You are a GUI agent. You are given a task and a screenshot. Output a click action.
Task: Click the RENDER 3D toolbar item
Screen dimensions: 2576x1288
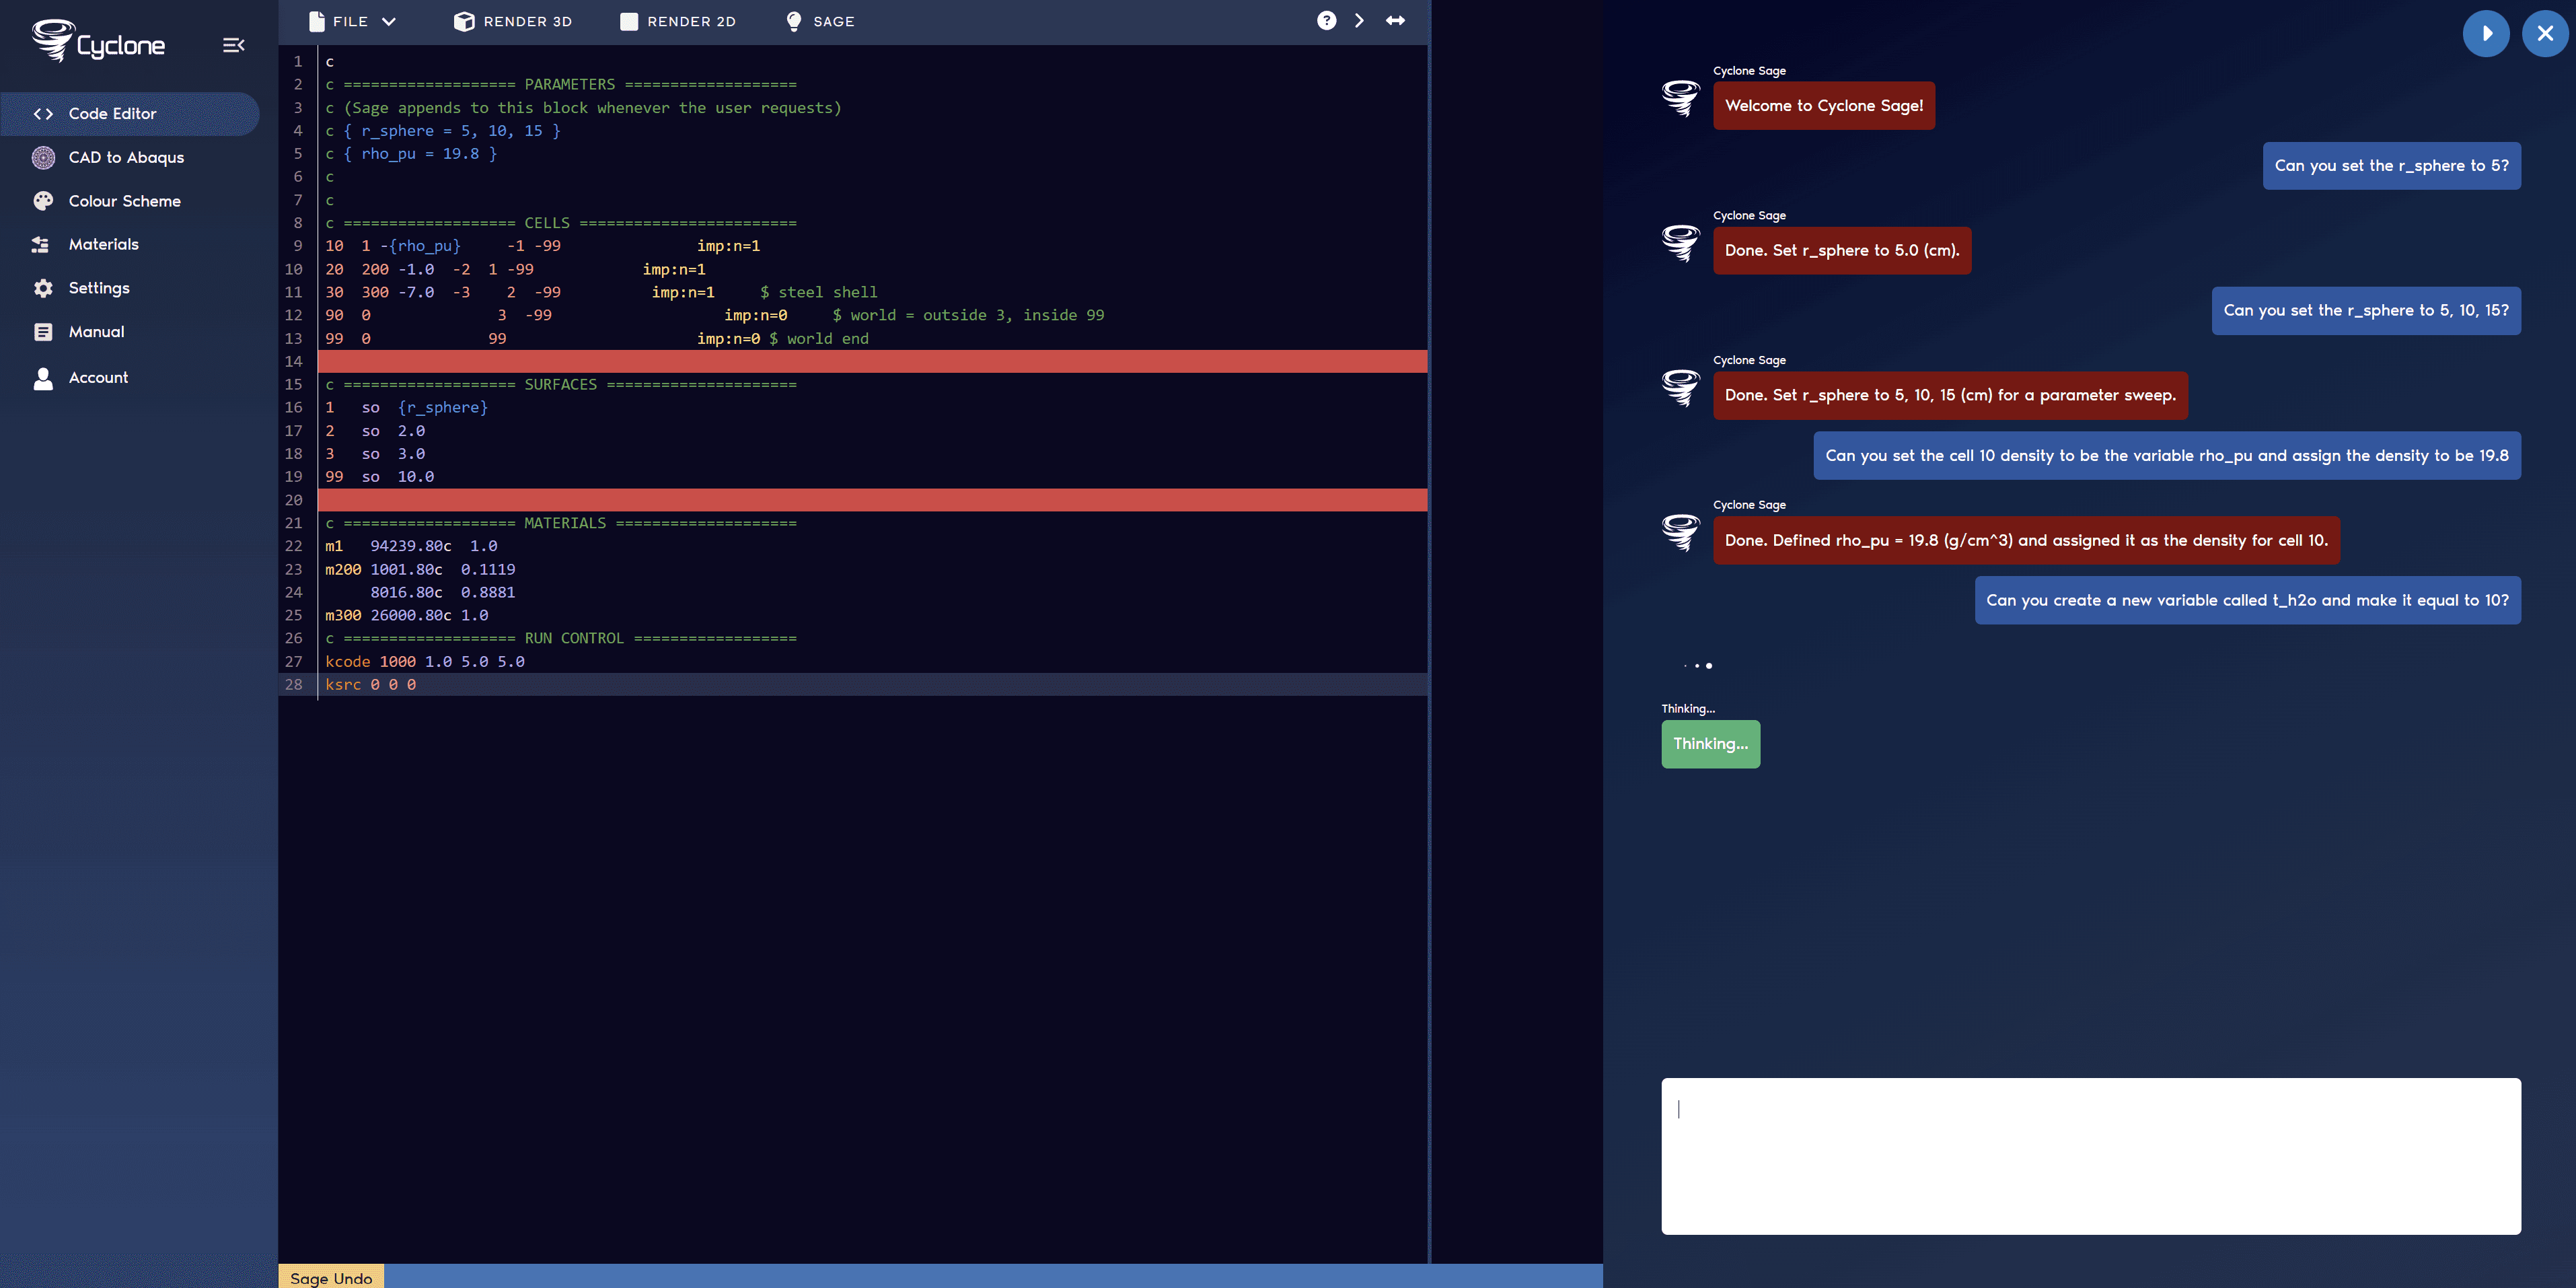point(513,21)
